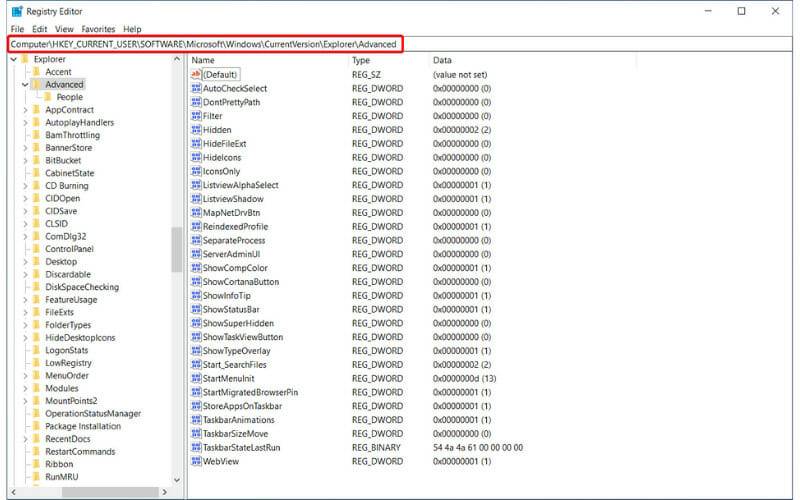This screenshot has width=800, height=500.
Task: Select the Hidden DWORD value icon
Action: click(196, 130)
